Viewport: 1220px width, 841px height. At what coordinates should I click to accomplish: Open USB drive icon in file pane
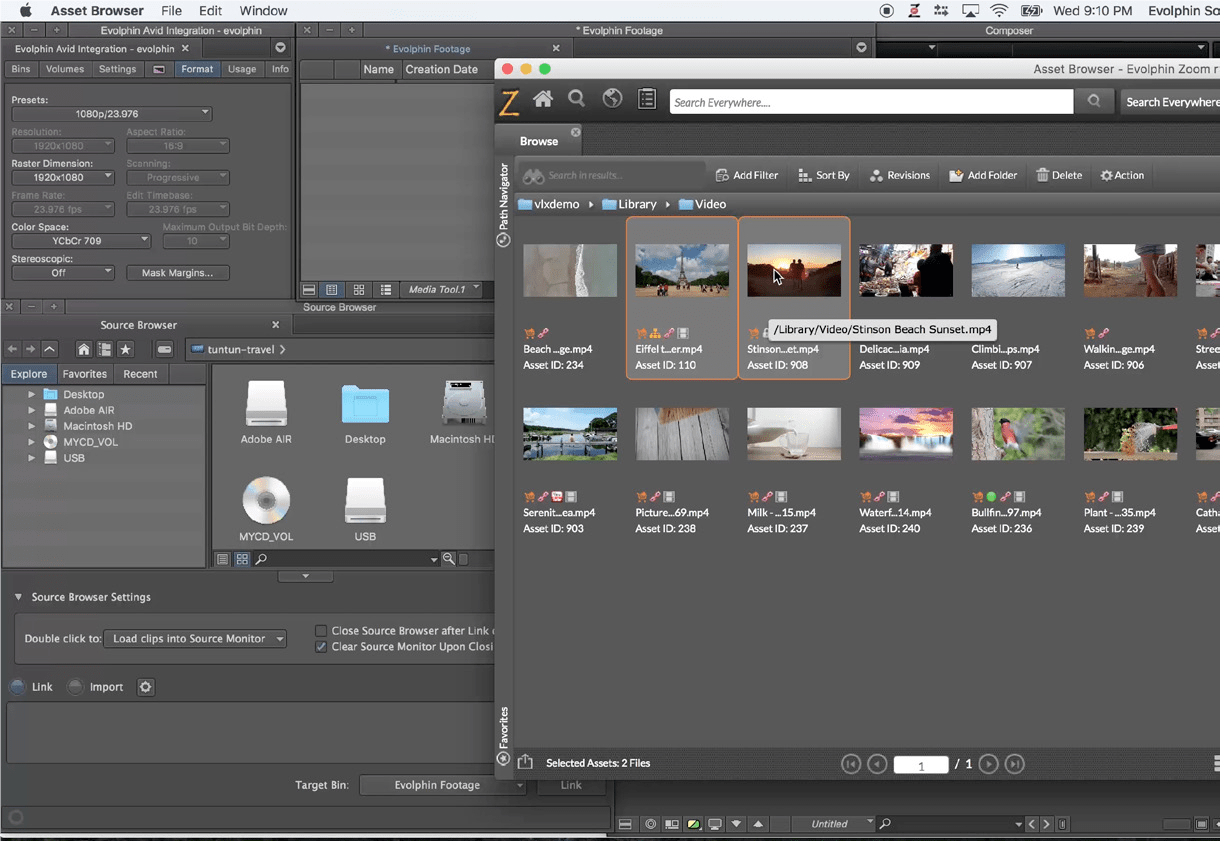[365, 500]
